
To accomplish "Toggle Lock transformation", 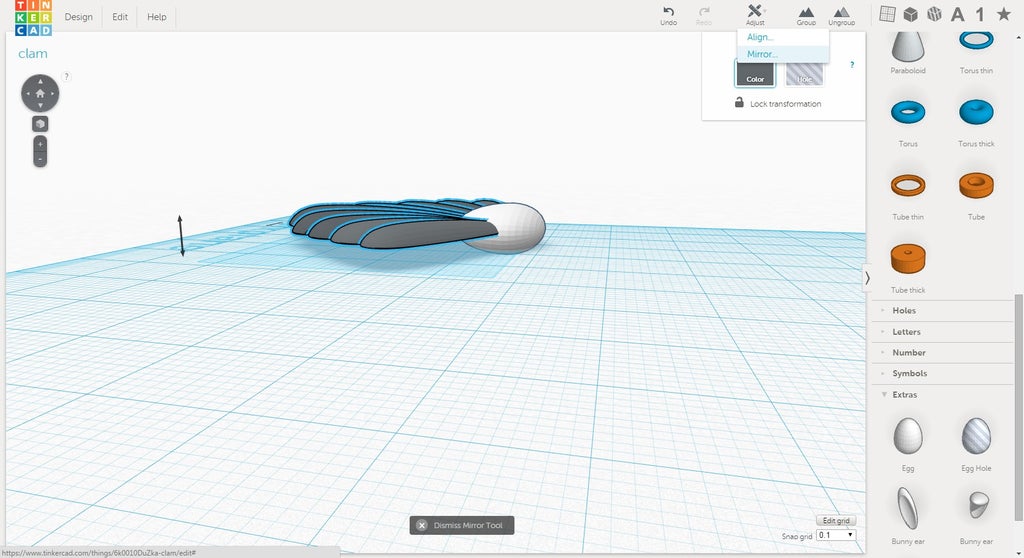I will pos(778,103).
